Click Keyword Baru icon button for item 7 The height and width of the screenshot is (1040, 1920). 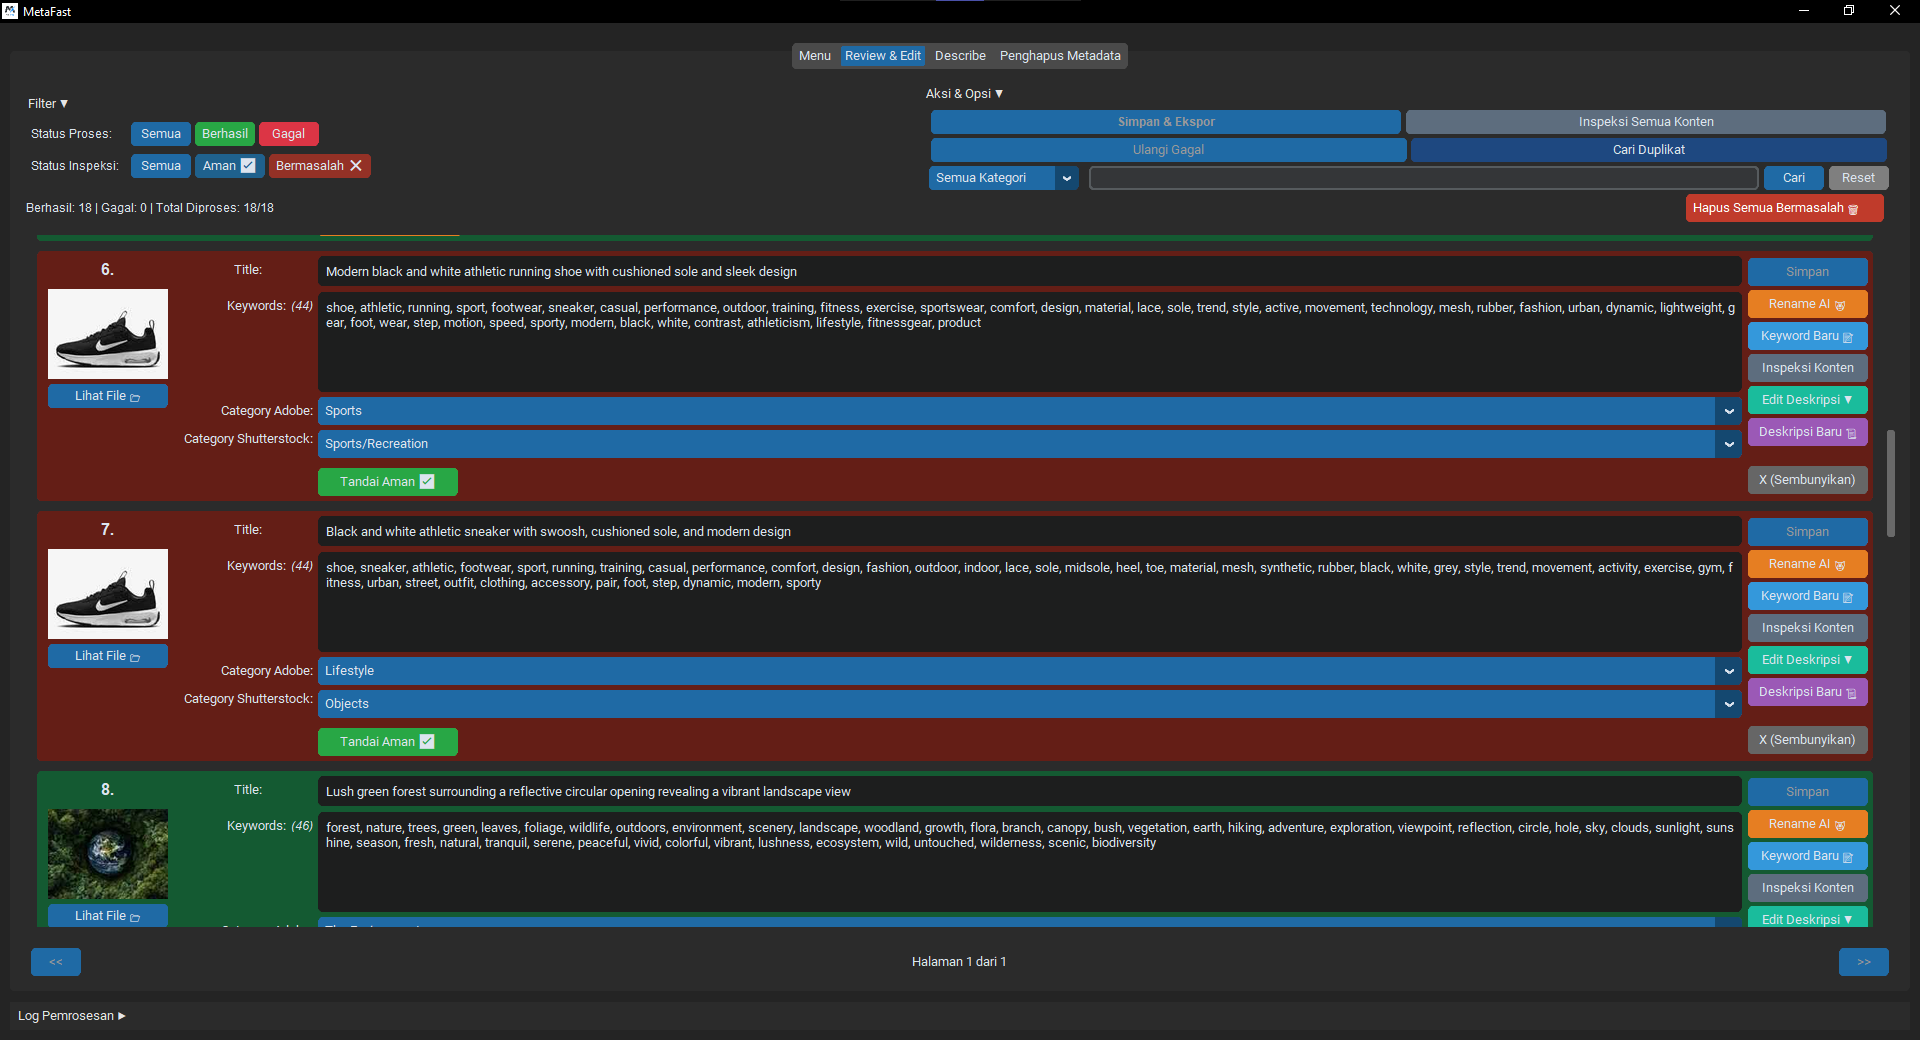pyautogui.click(x=1806, y=596)
